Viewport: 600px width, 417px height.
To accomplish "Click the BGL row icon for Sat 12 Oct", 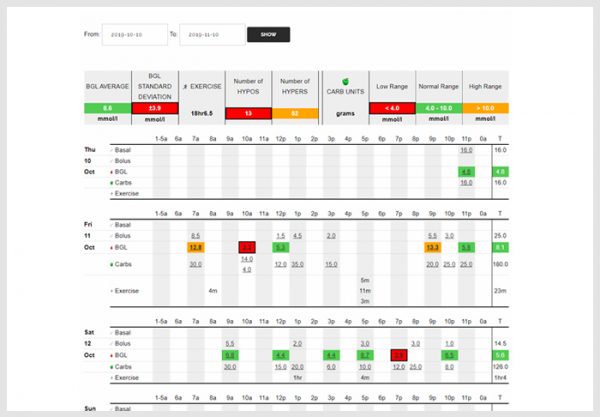I will [112, 356].
